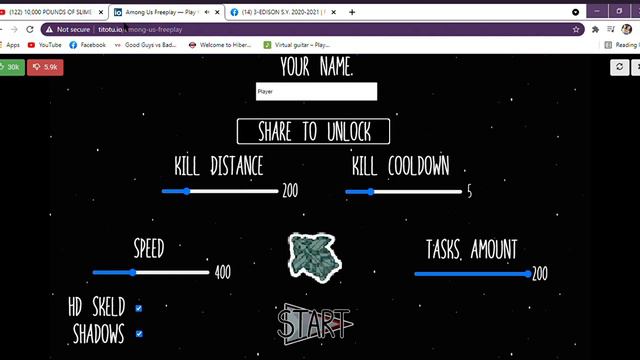640x360 pixels.
Task: Close the 3-EDISON Facebook tab
Action: (x=333, y=12)
